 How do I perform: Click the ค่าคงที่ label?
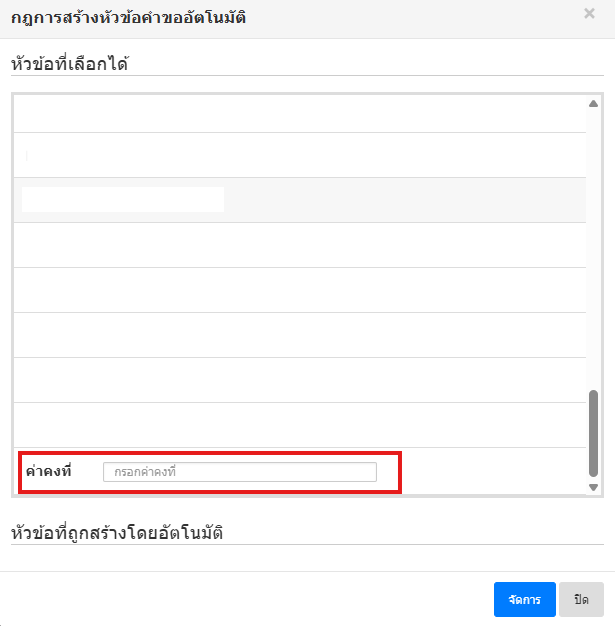[49, 472]
